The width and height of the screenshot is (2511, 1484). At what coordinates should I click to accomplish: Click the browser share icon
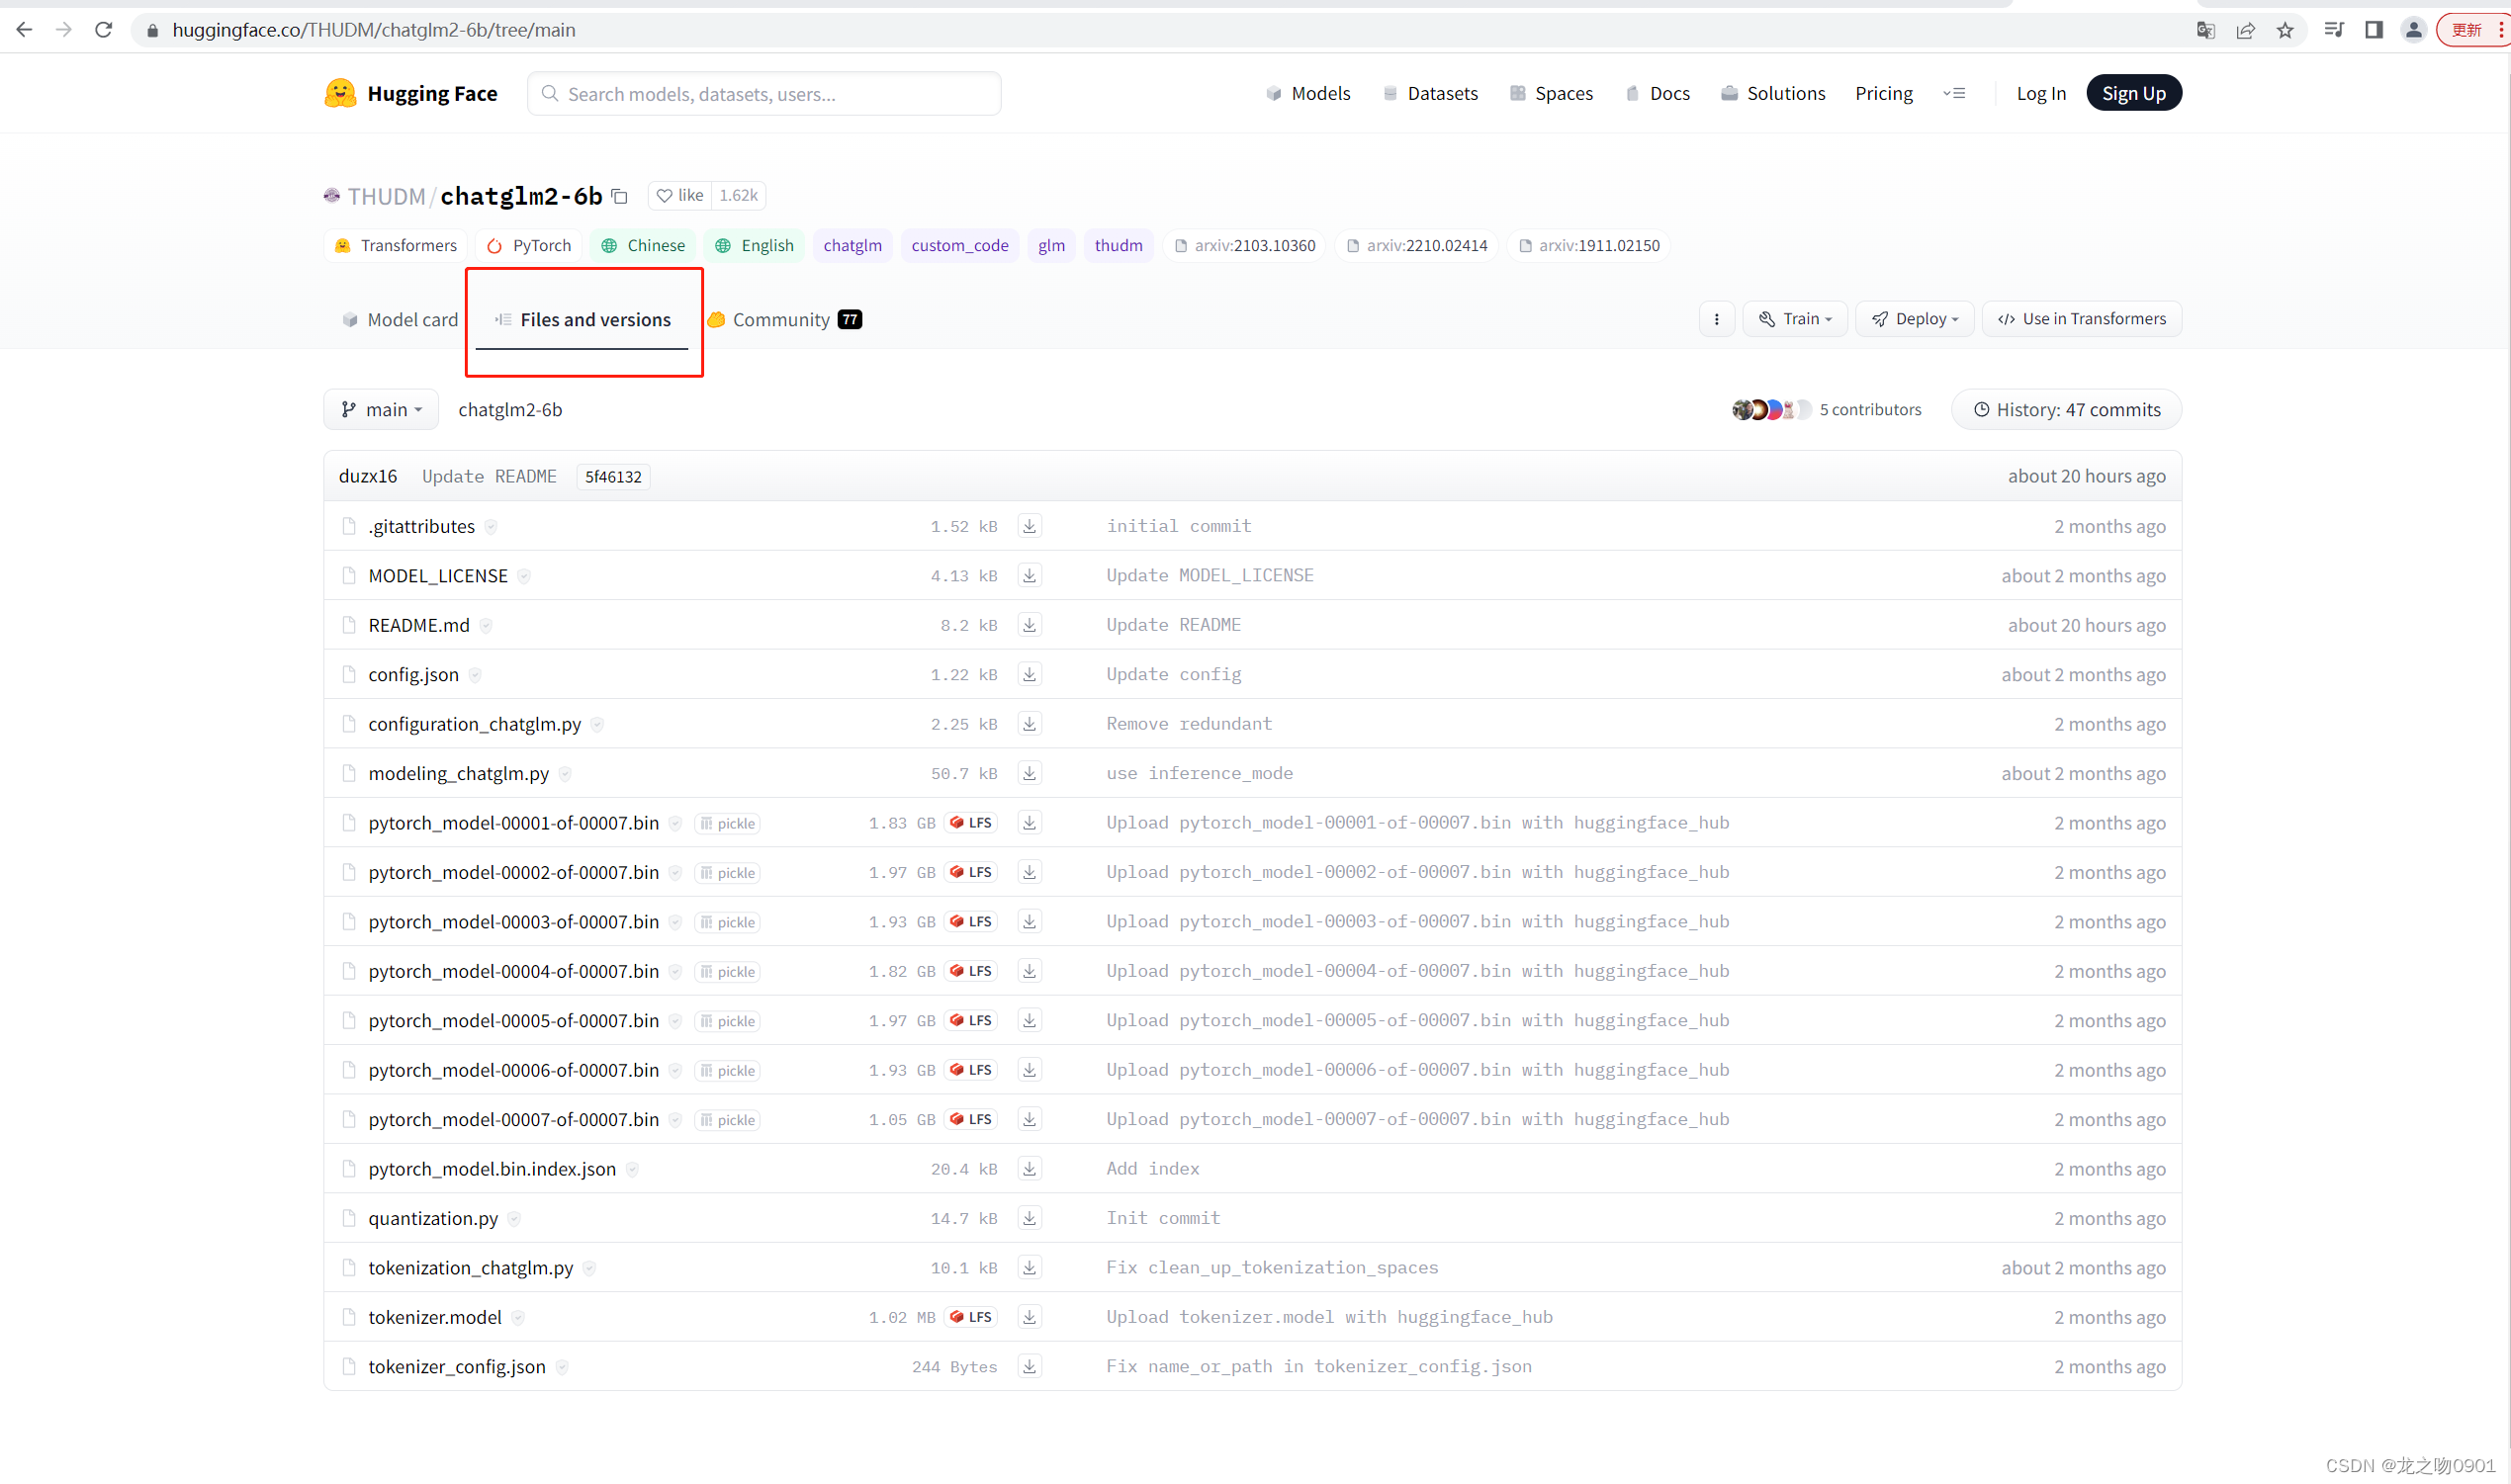2245,30
